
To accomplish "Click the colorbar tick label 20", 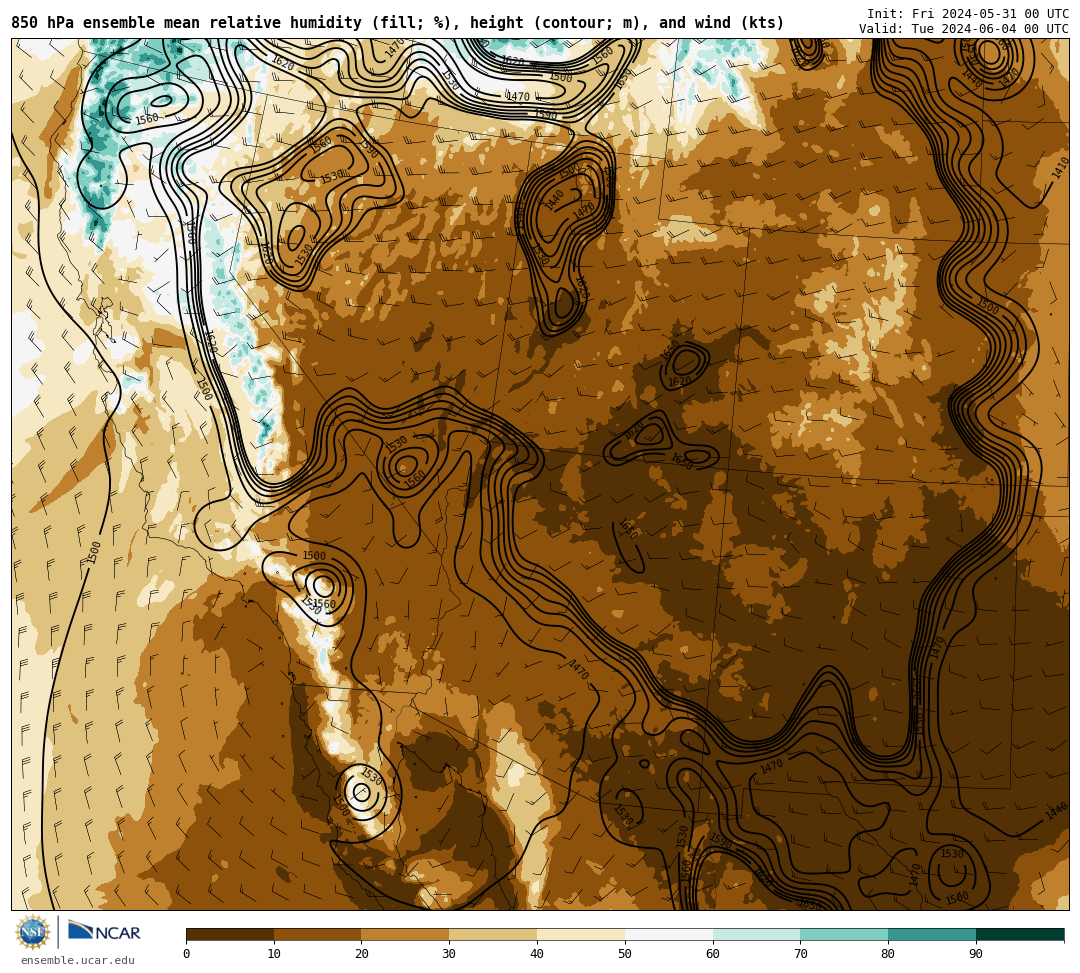I will click(362, 954).
